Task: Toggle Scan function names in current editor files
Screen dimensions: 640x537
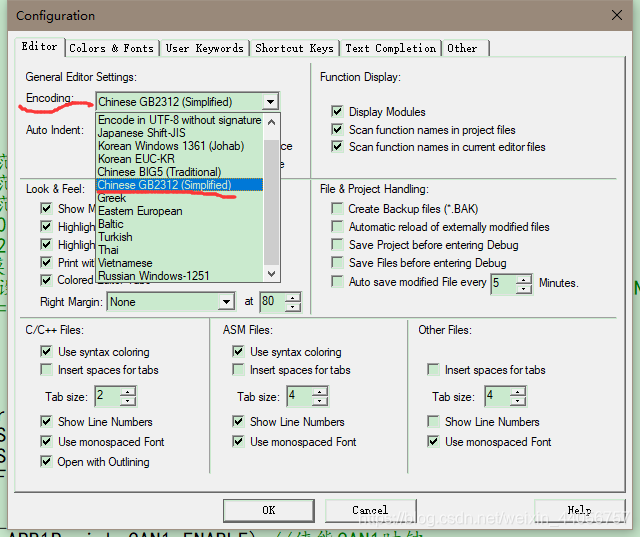Action: [337, 146]
